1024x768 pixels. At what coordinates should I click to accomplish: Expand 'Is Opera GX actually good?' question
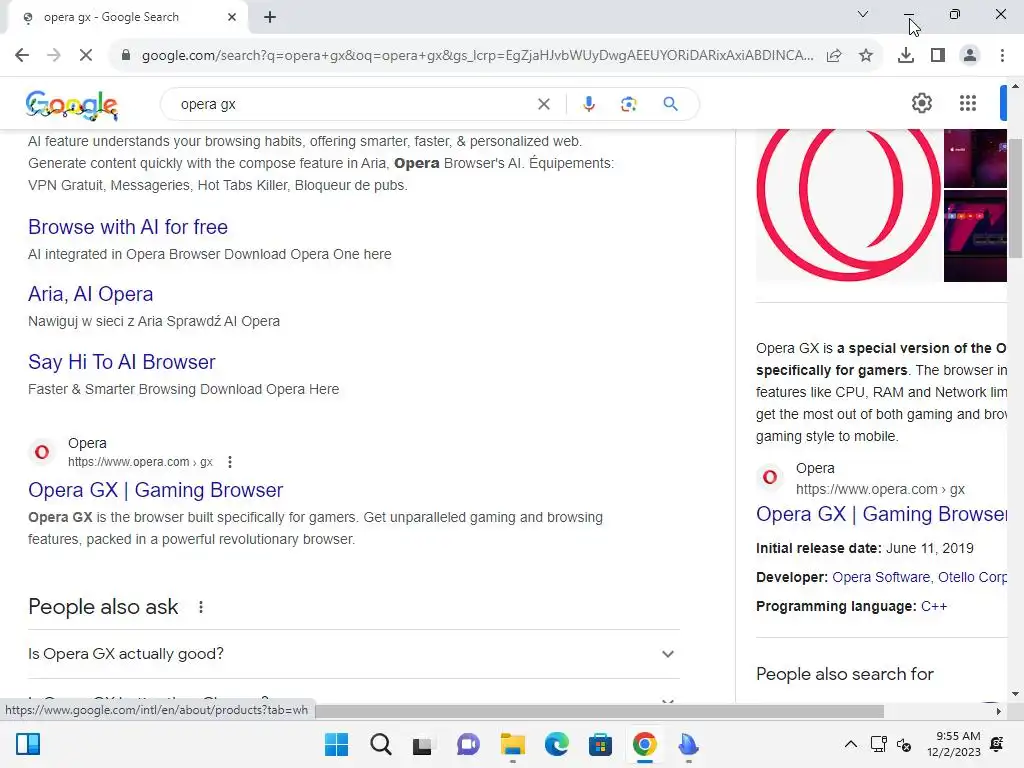(x=353, y=654)
